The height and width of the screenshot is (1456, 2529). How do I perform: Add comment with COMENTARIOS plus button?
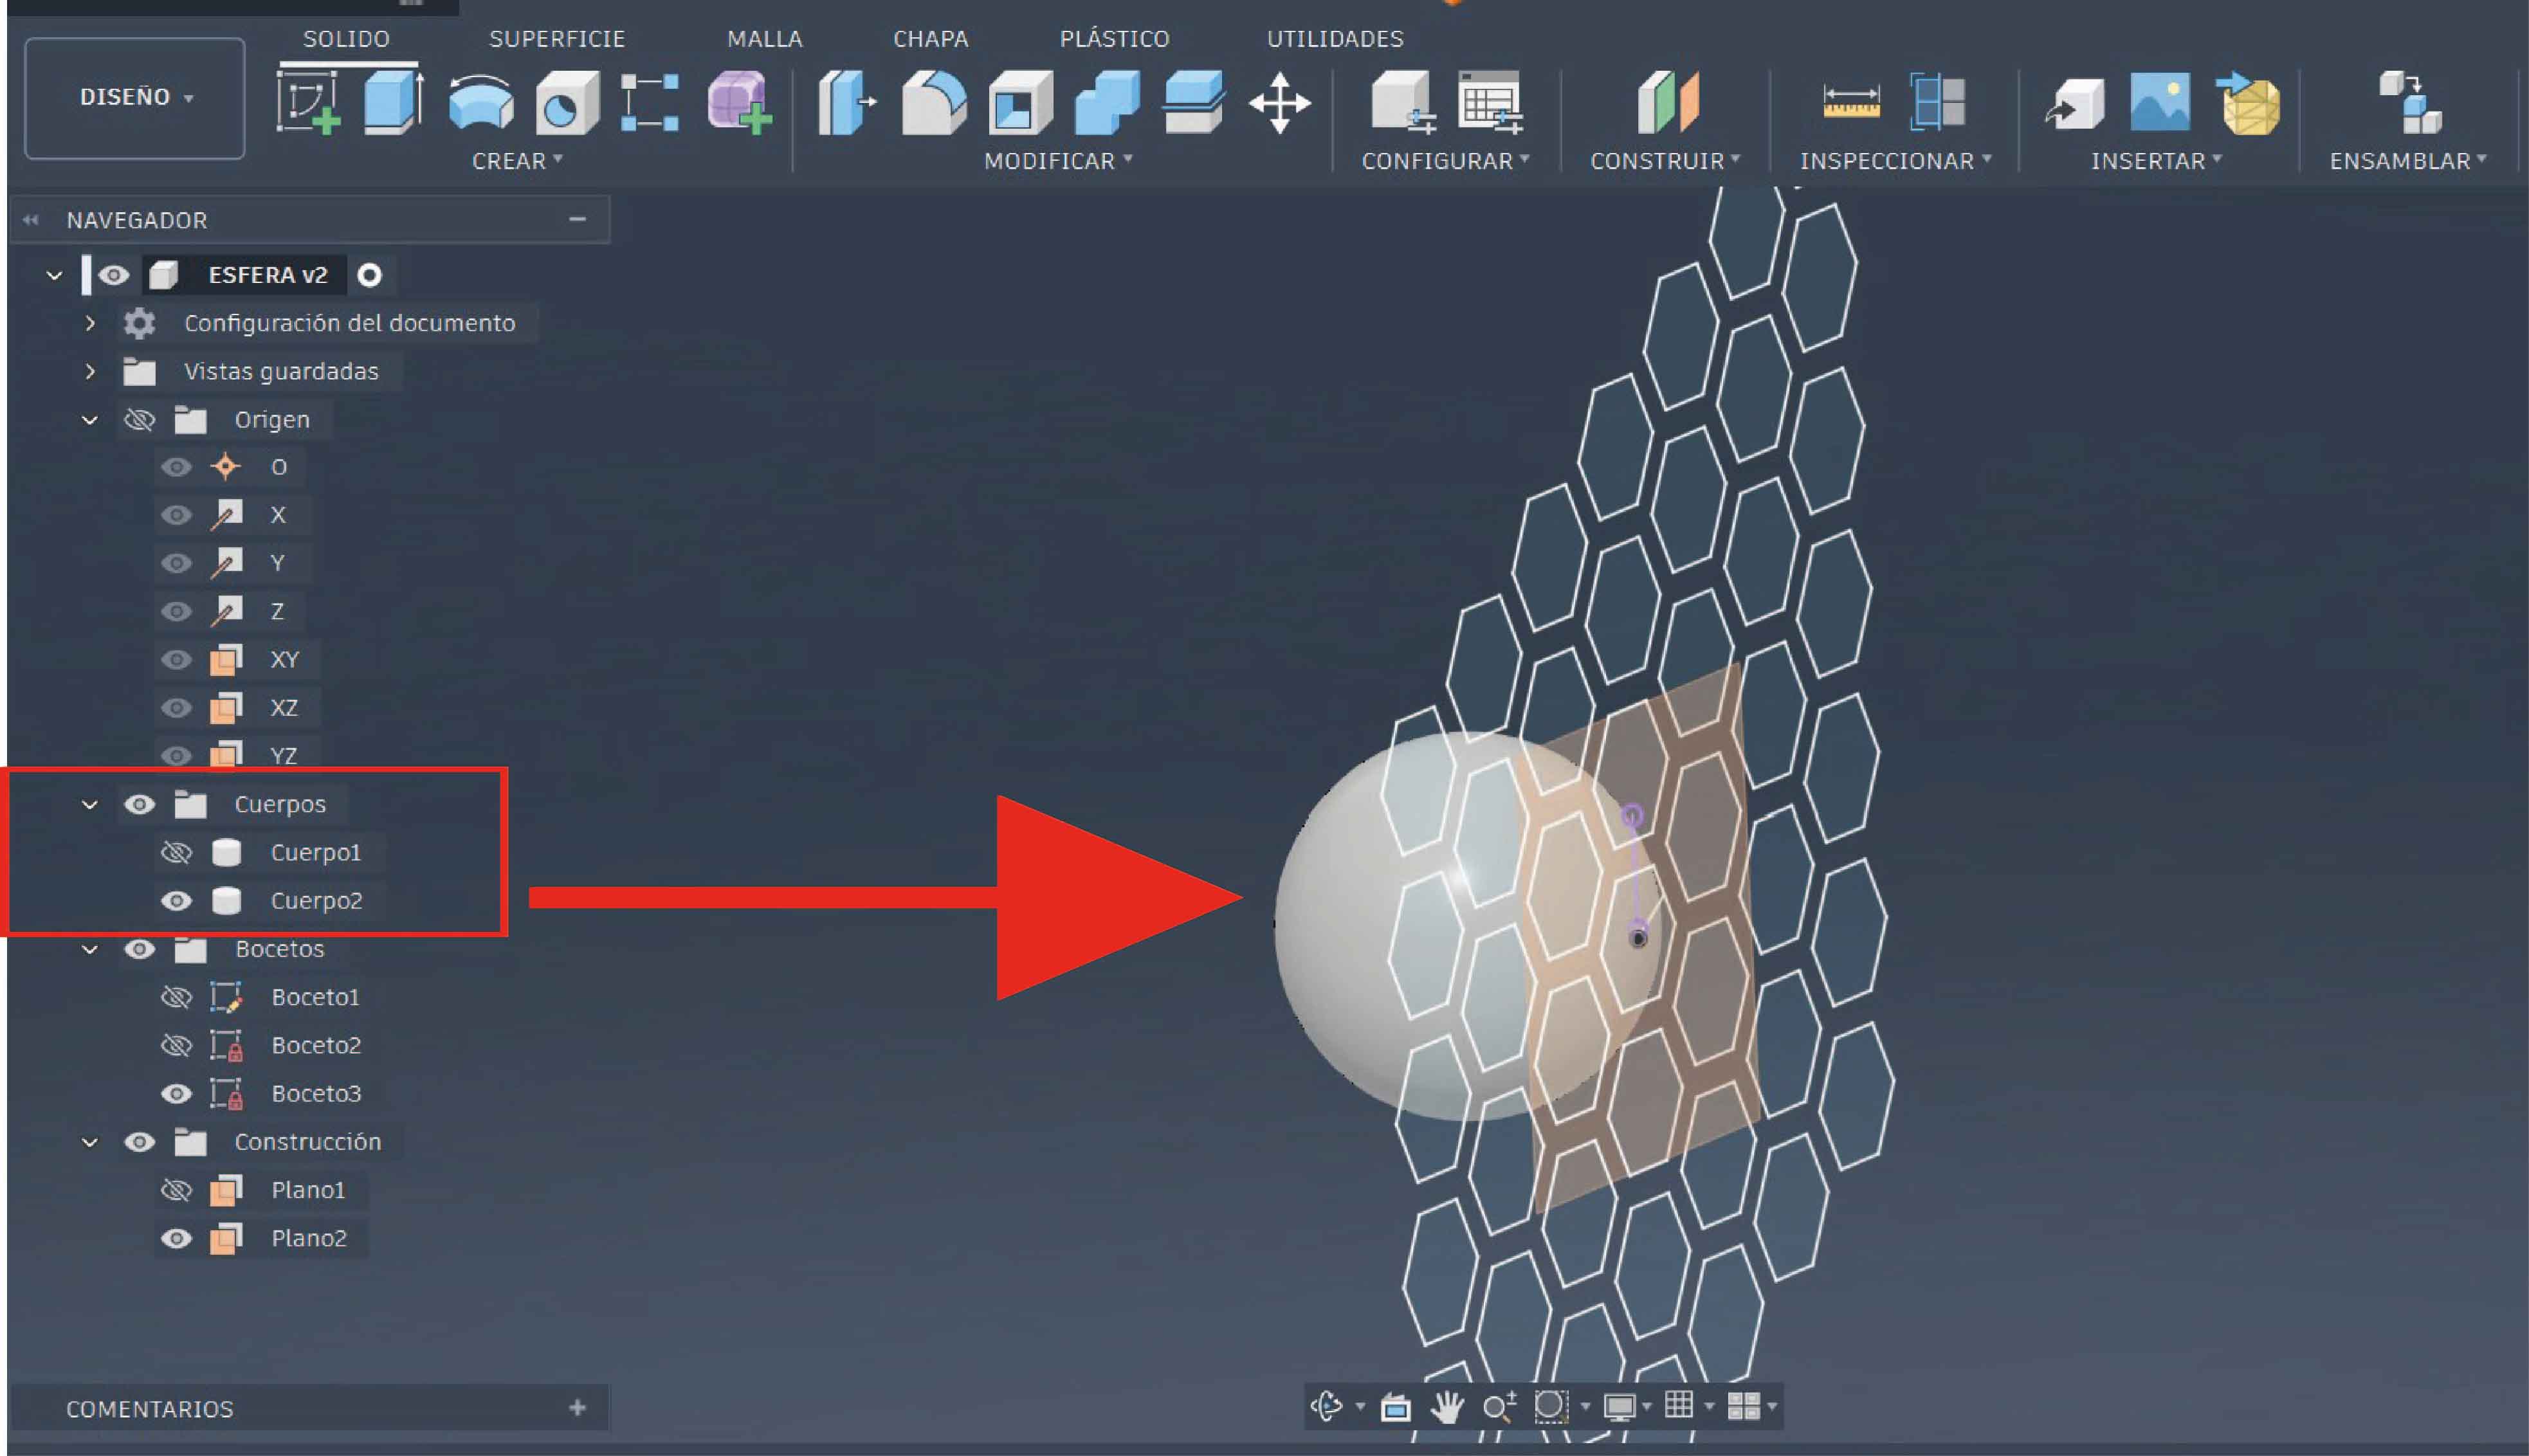pos(577,1408)
